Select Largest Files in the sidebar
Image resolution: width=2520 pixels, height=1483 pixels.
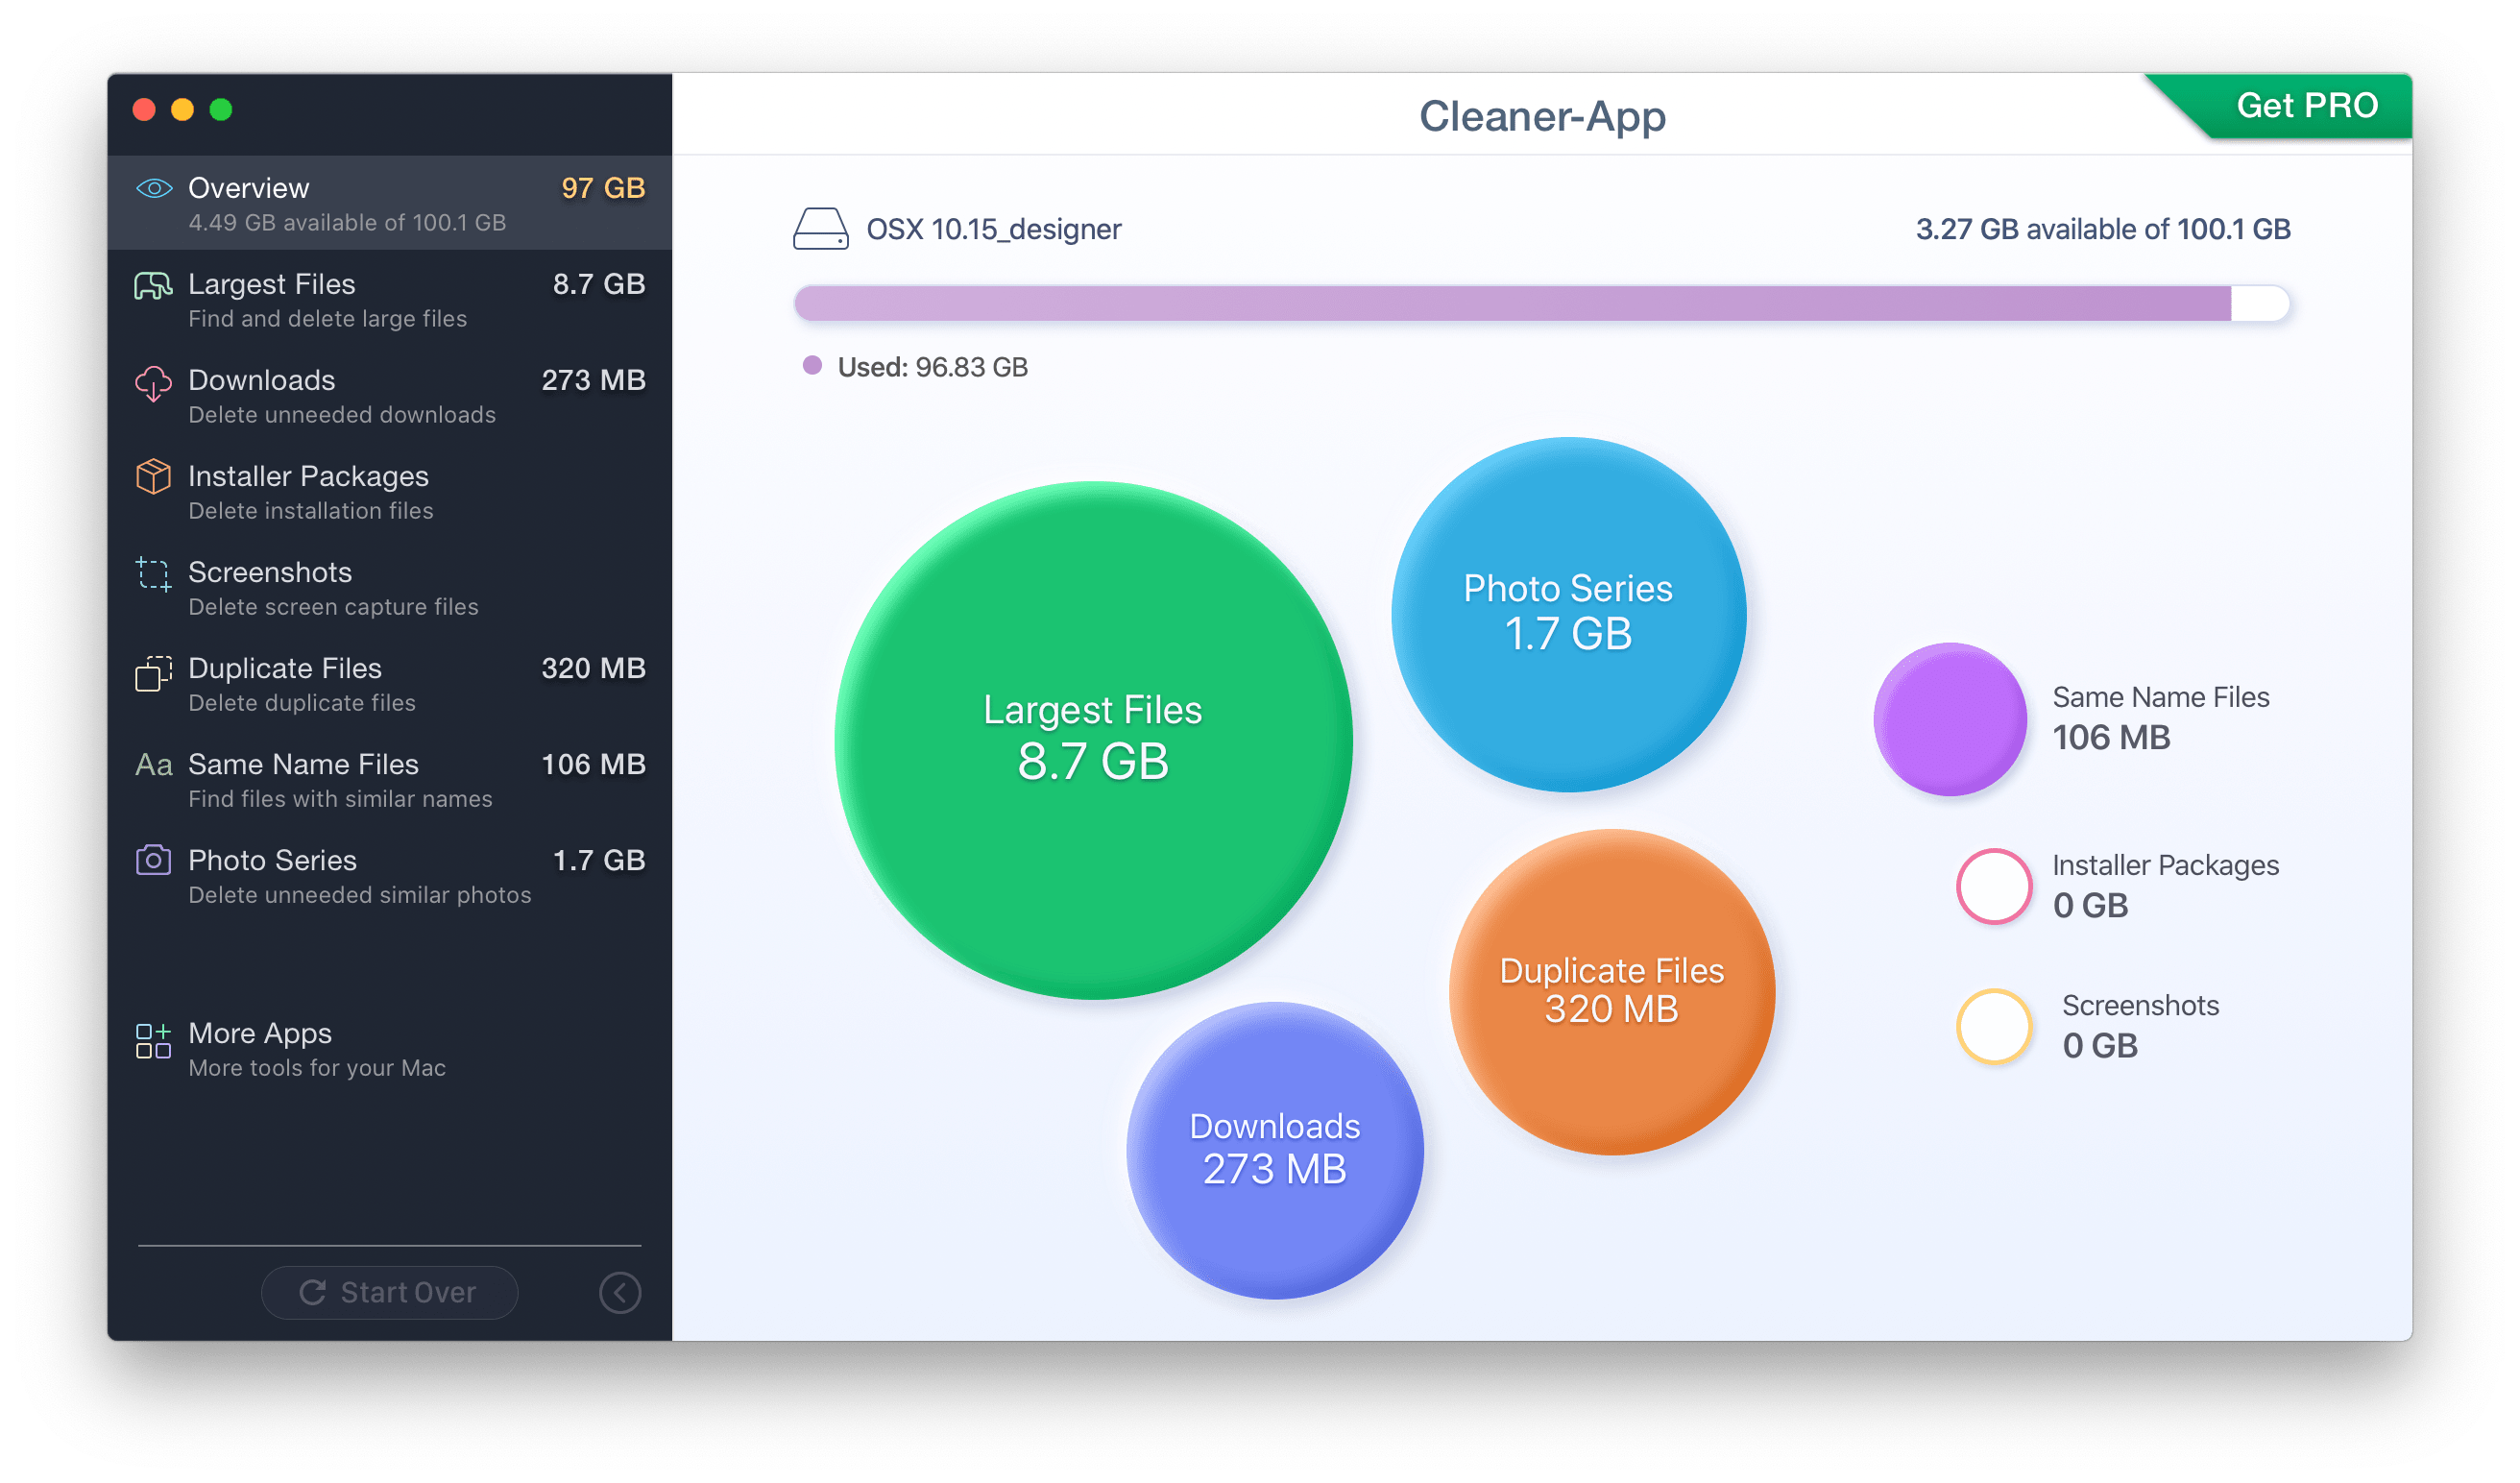click(x=390, y=299)
